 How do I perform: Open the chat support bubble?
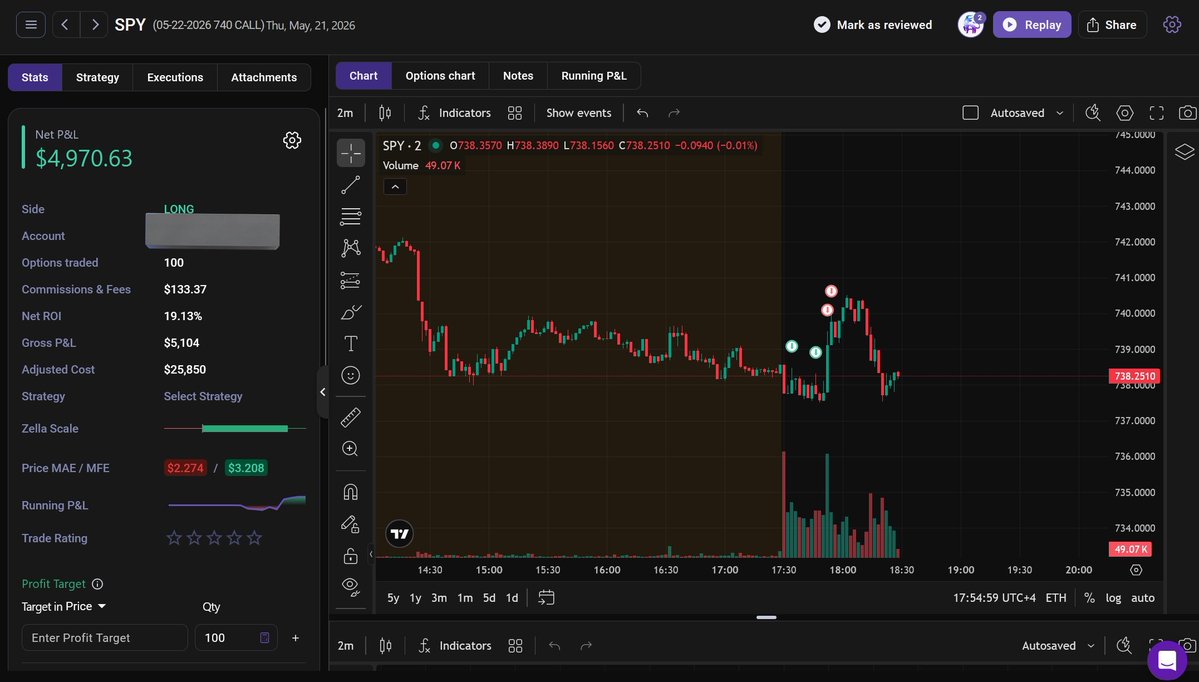tap(1167, 661)
